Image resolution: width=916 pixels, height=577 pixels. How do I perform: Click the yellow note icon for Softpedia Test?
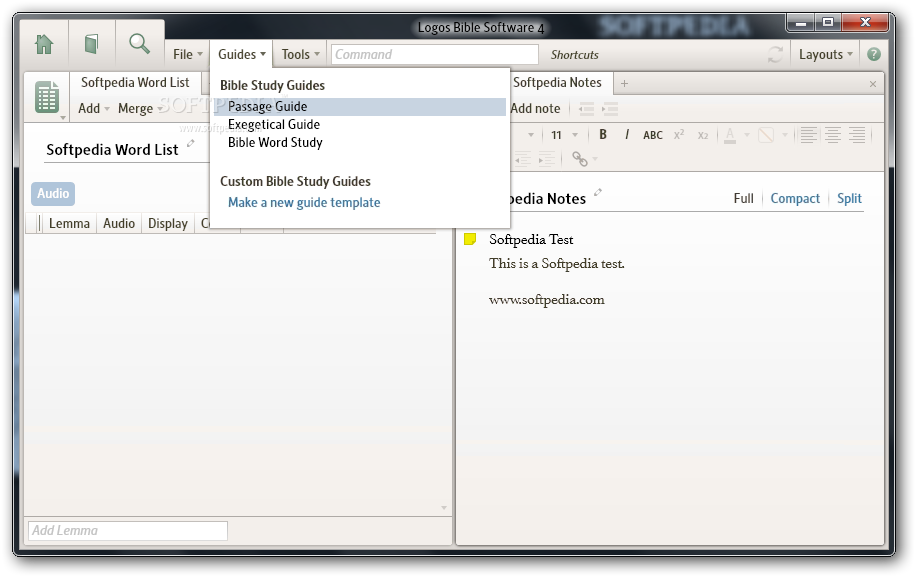(x=470, y=239)
